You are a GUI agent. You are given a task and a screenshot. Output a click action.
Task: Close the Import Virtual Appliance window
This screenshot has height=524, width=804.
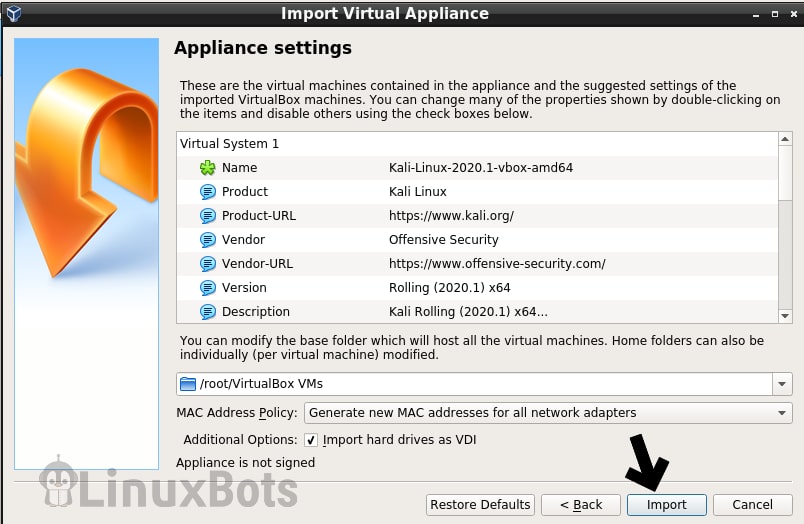(x=794, y=14)
